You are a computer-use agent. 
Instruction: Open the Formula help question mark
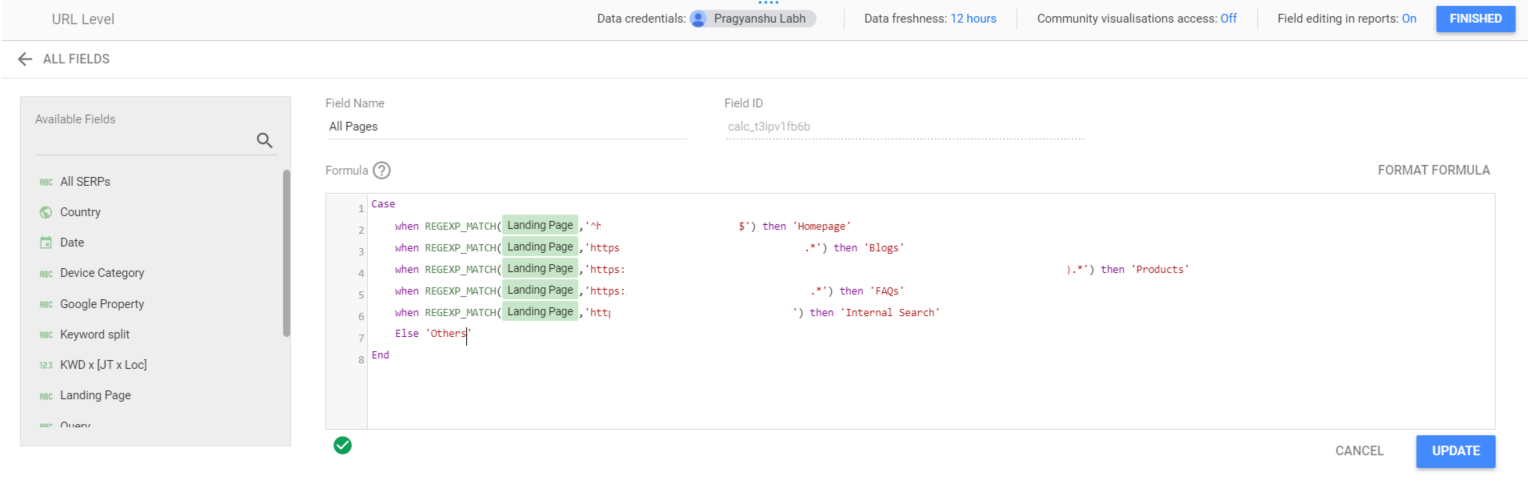pyautogui.click(x=381, y=171)
